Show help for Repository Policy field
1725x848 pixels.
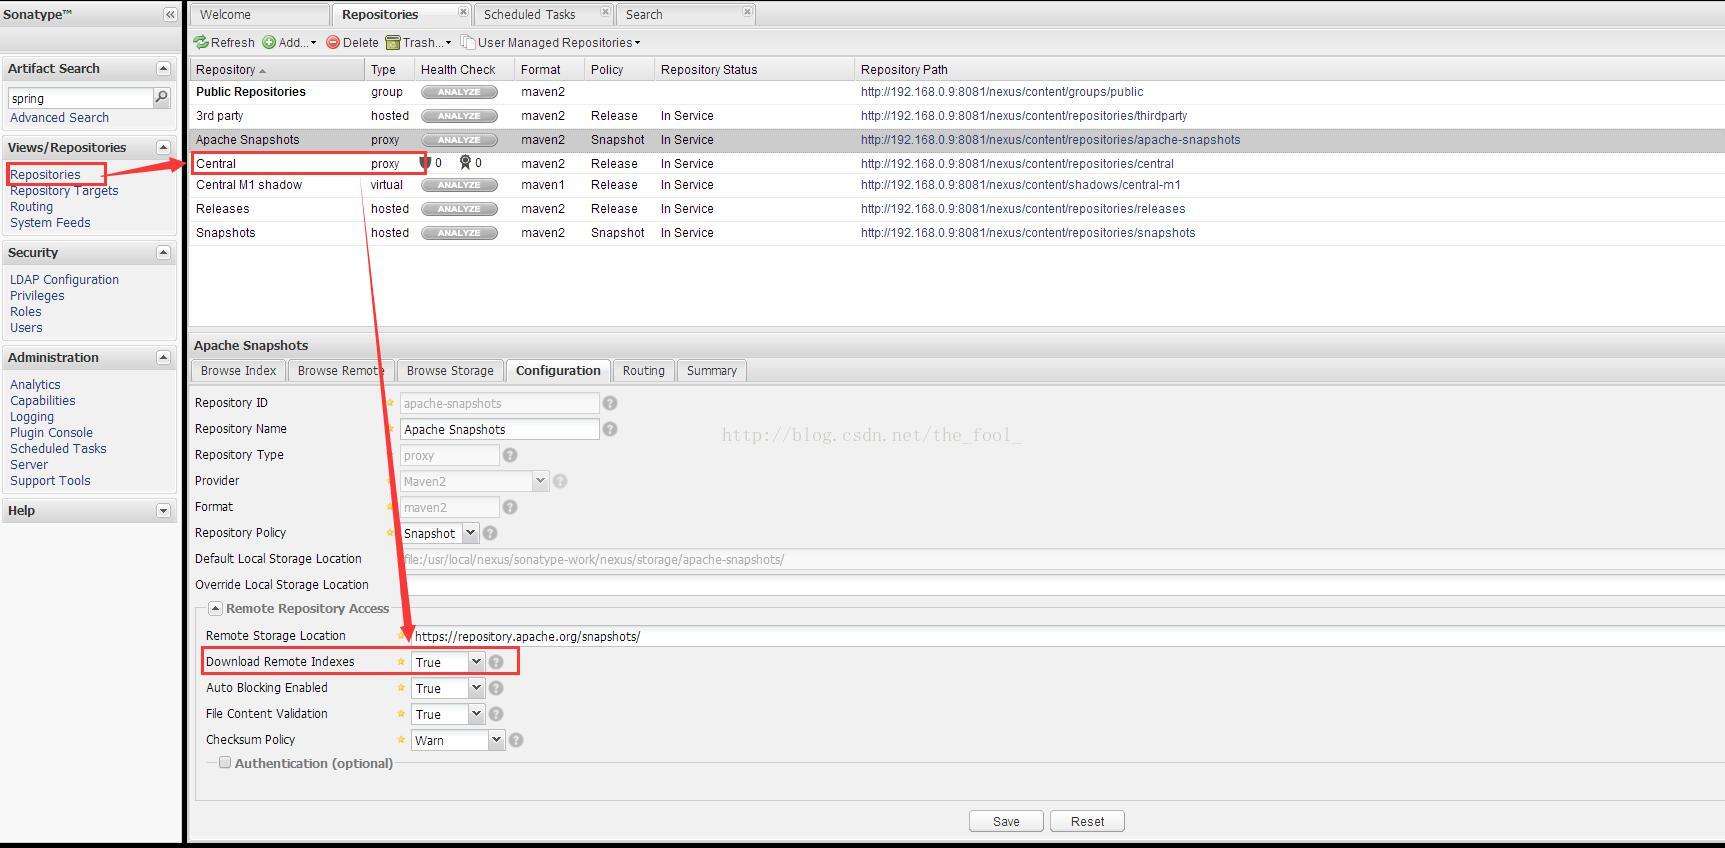[490, 533]
